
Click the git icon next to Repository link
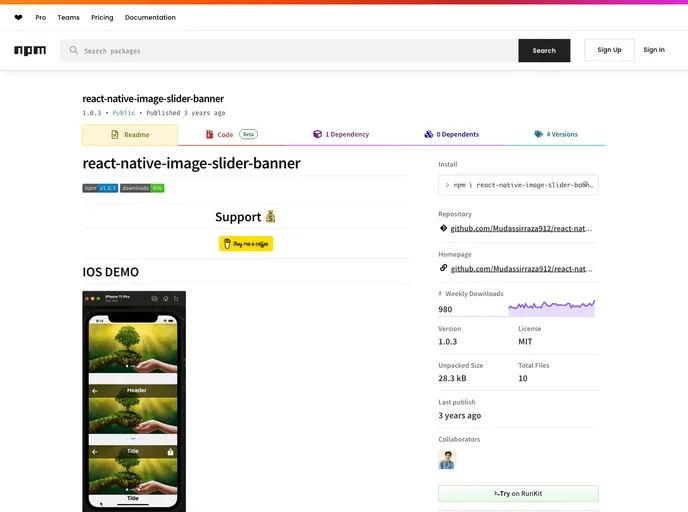[x=443, y=228]
